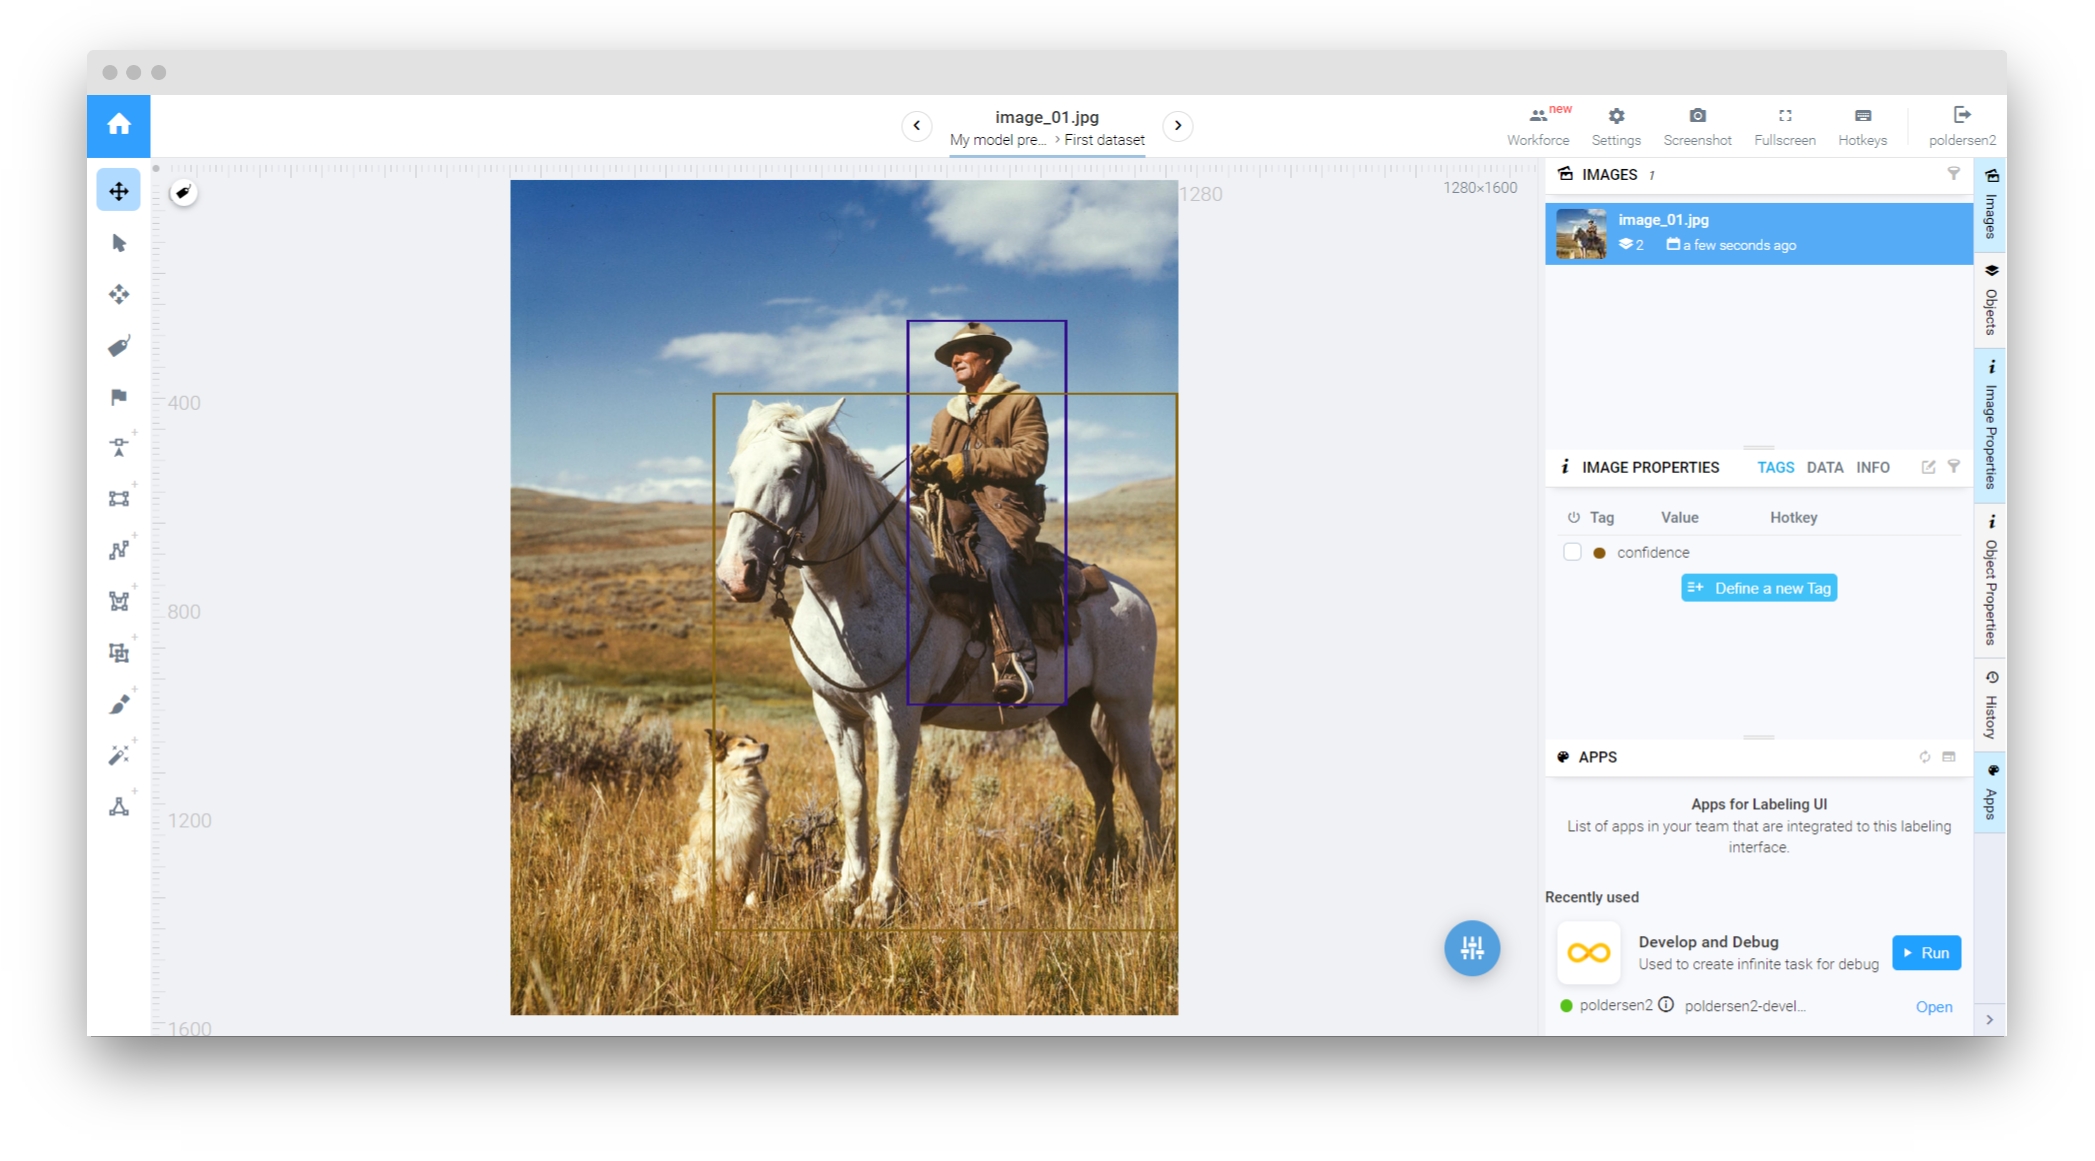Filter tags in Image Properties panel
2095x1161 pixels.
point(1953,467)
